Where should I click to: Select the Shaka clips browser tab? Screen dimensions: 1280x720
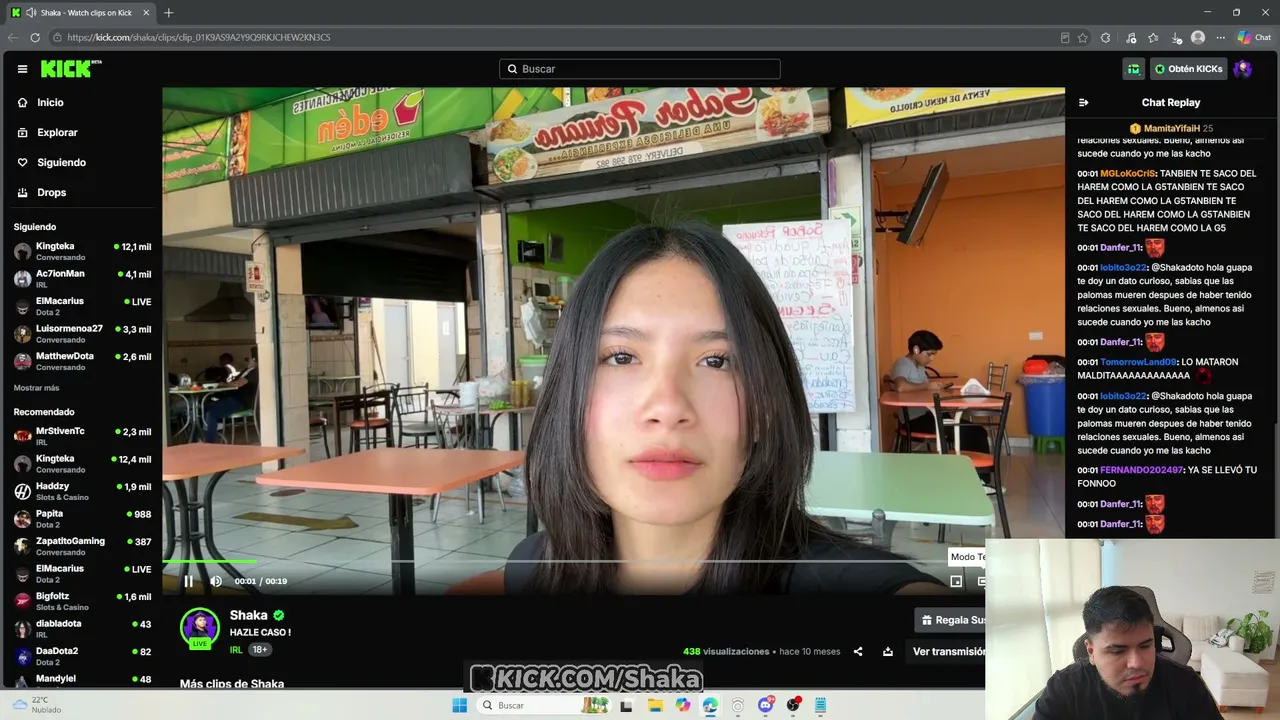click(x=80, y=13)
